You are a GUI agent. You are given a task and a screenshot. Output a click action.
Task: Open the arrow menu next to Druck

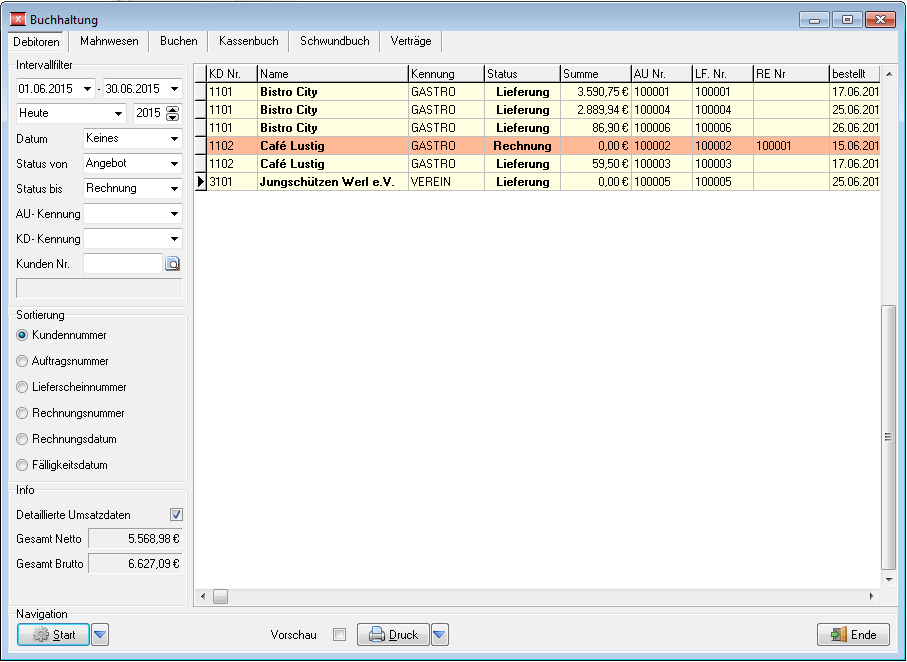[440, 635]
